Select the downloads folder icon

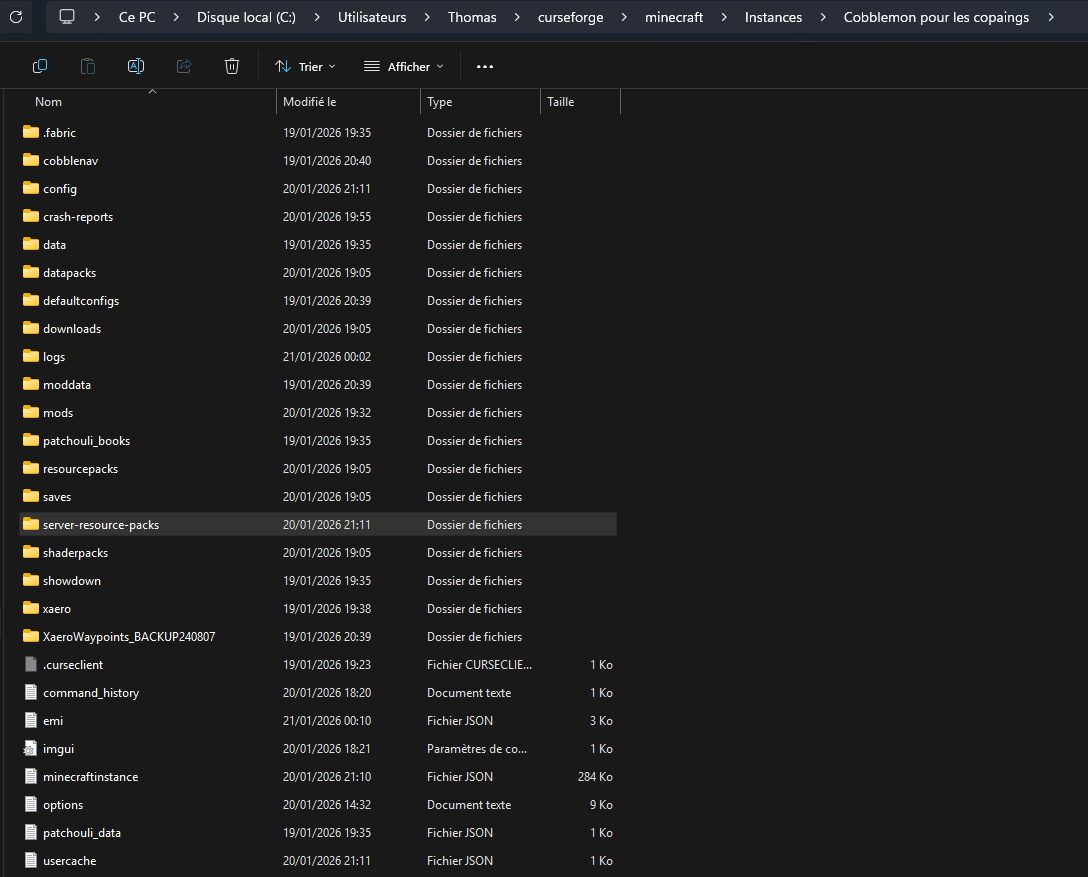[x=31, y=328]
